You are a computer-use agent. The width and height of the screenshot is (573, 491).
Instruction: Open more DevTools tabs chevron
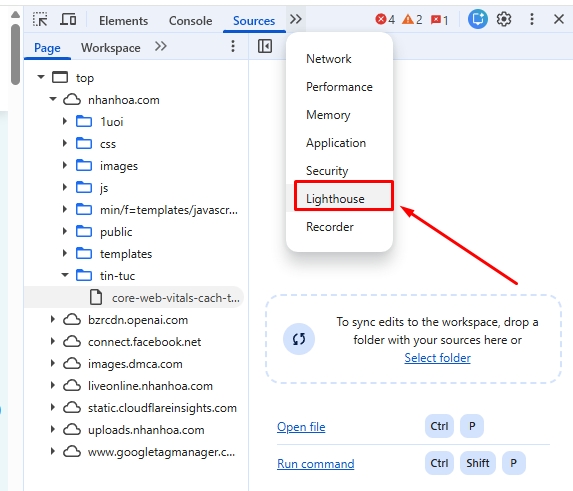(296, 19)
